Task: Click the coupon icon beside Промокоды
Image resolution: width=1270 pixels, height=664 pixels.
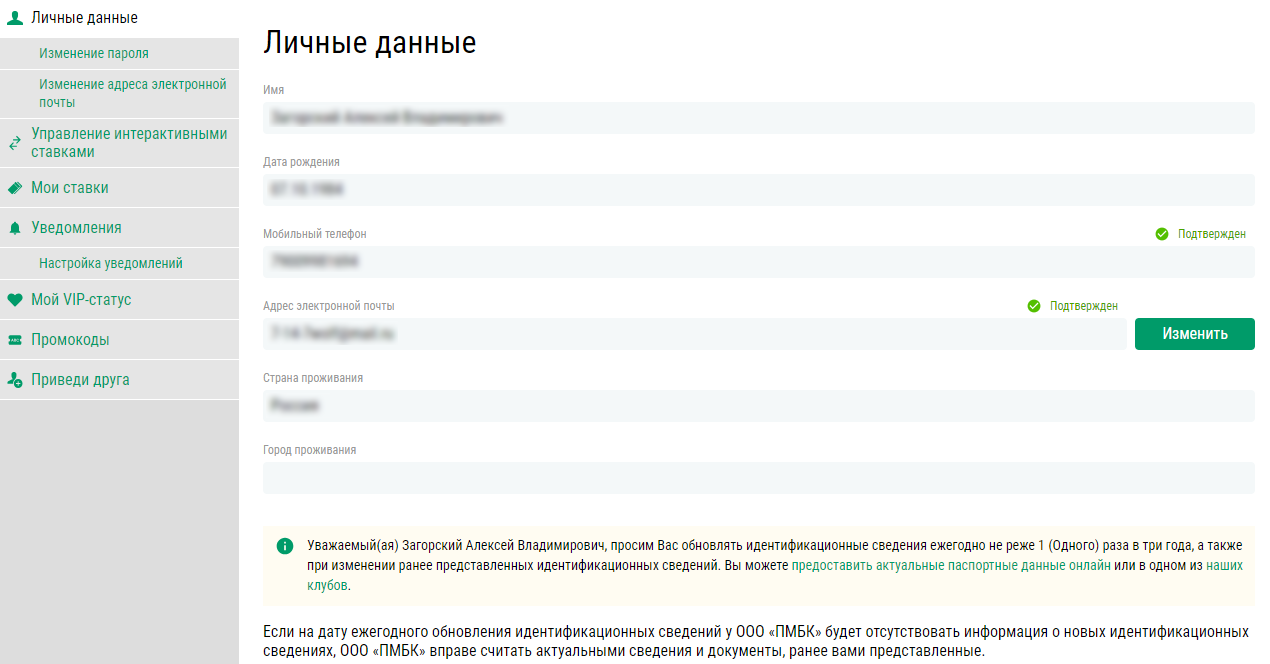Action: (x=14, y=340)
